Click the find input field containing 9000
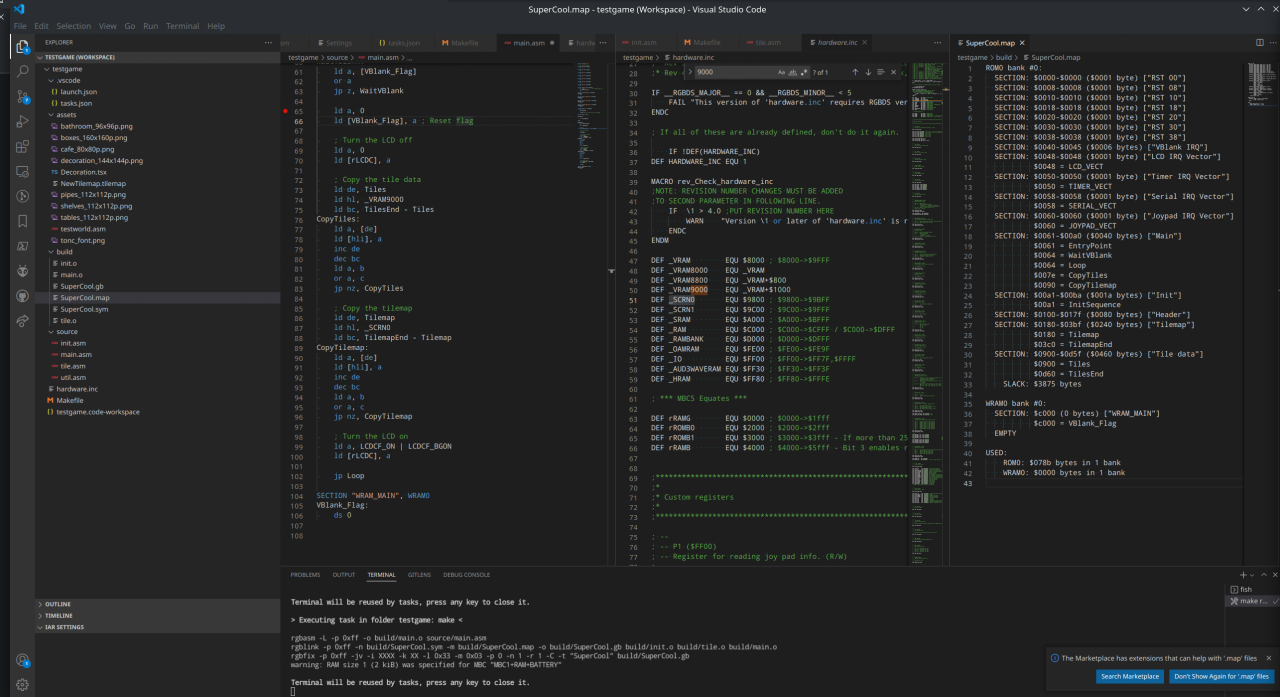The width and height of the screenshot is (1280, 697). (x=730, y=72)
